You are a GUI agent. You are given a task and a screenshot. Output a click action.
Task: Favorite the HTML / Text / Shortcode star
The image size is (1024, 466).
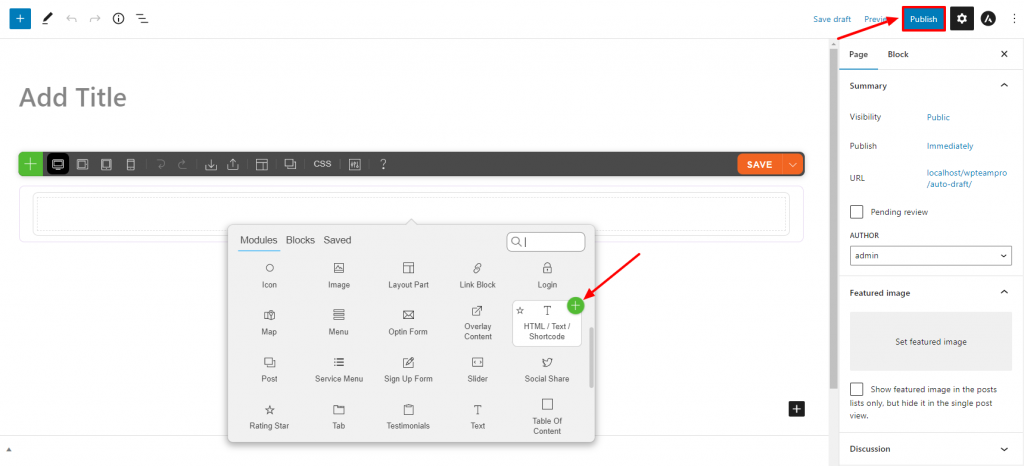pos(520,310)
